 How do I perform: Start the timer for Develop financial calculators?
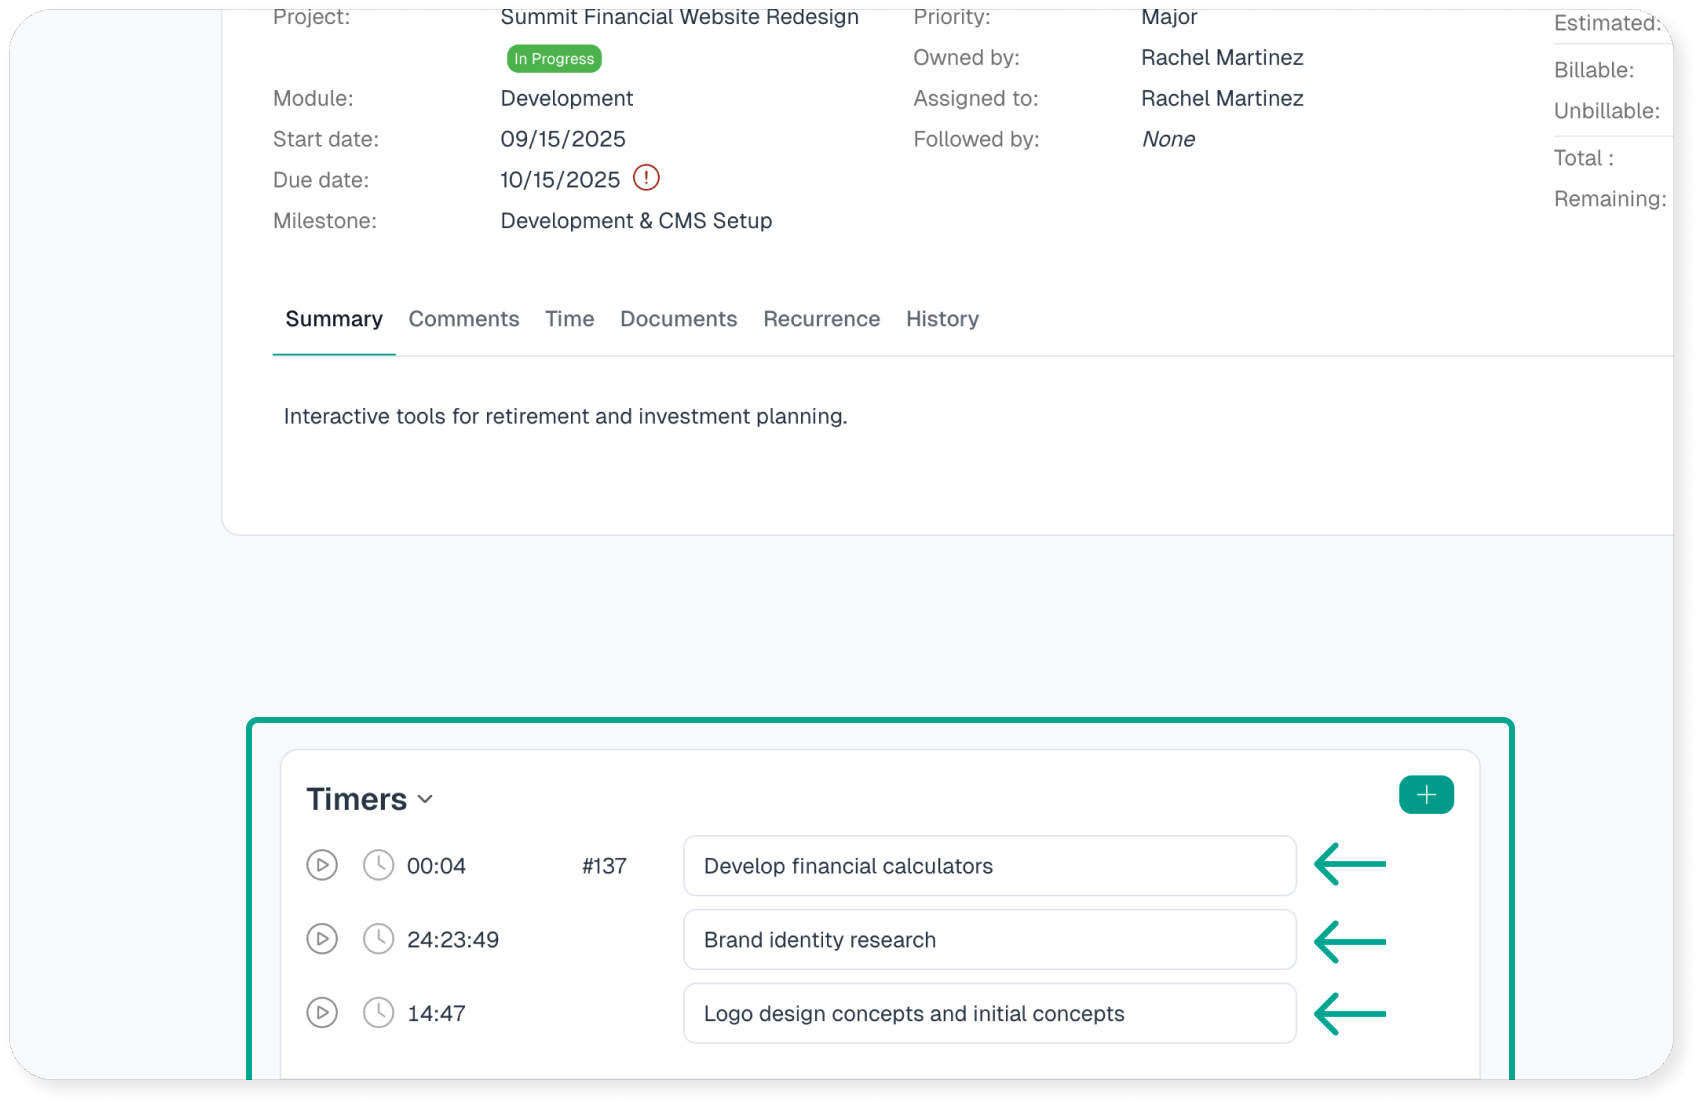coord(322,865)
